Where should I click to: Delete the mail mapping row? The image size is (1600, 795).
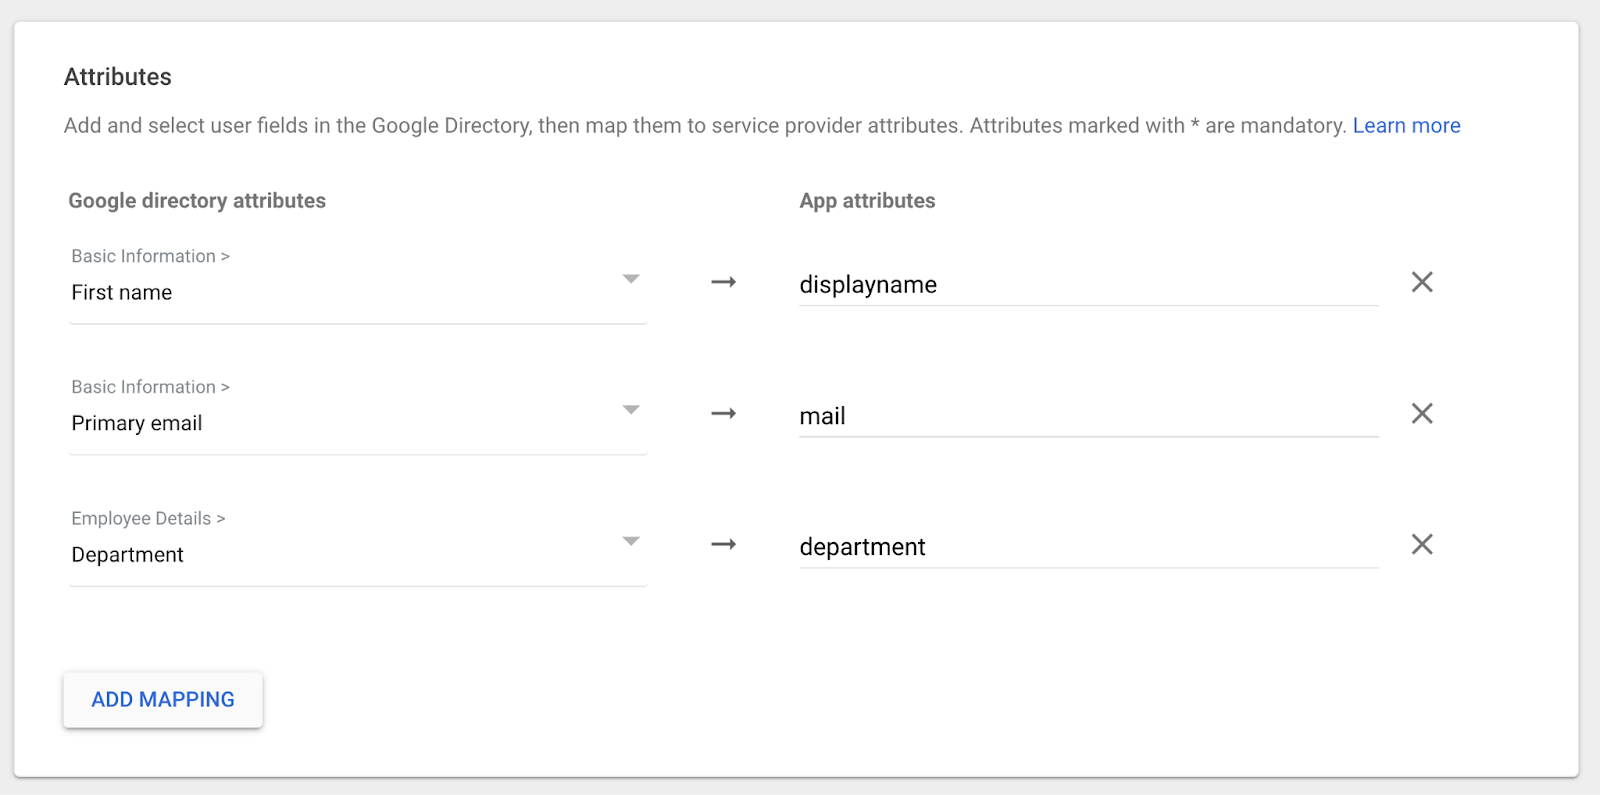click(x=1421, y=413)
